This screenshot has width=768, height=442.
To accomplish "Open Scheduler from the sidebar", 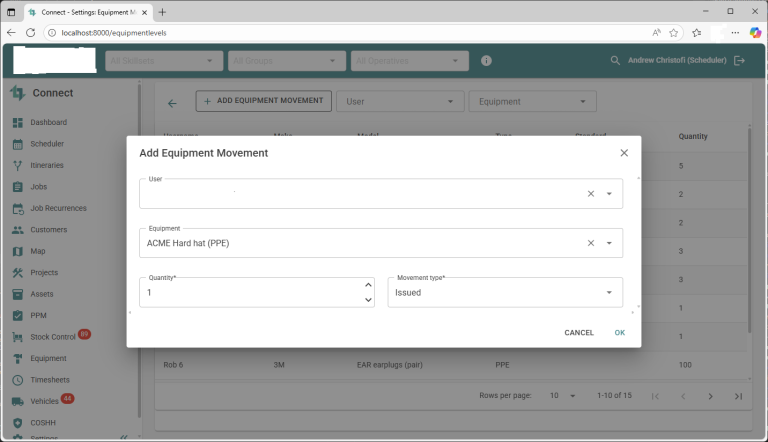I will coord(47,144).
